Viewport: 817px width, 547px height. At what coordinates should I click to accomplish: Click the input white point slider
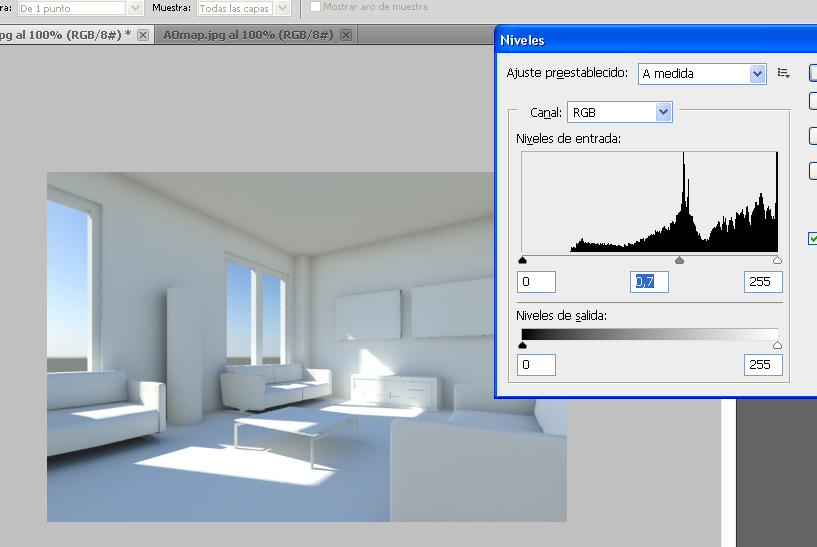click(777, 260)
